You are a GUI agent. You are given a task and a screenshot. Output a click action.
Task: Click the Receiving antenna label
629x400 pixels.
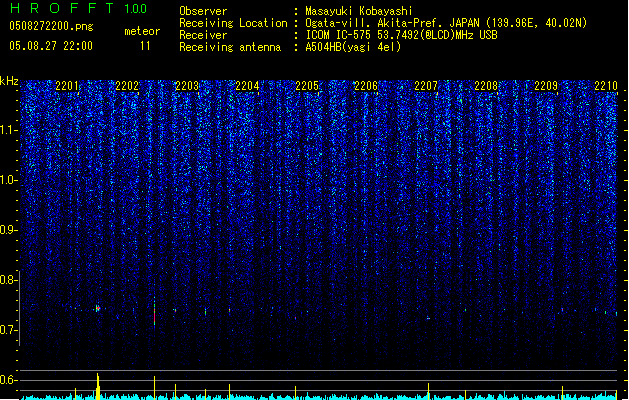click(x=230, y=47)
